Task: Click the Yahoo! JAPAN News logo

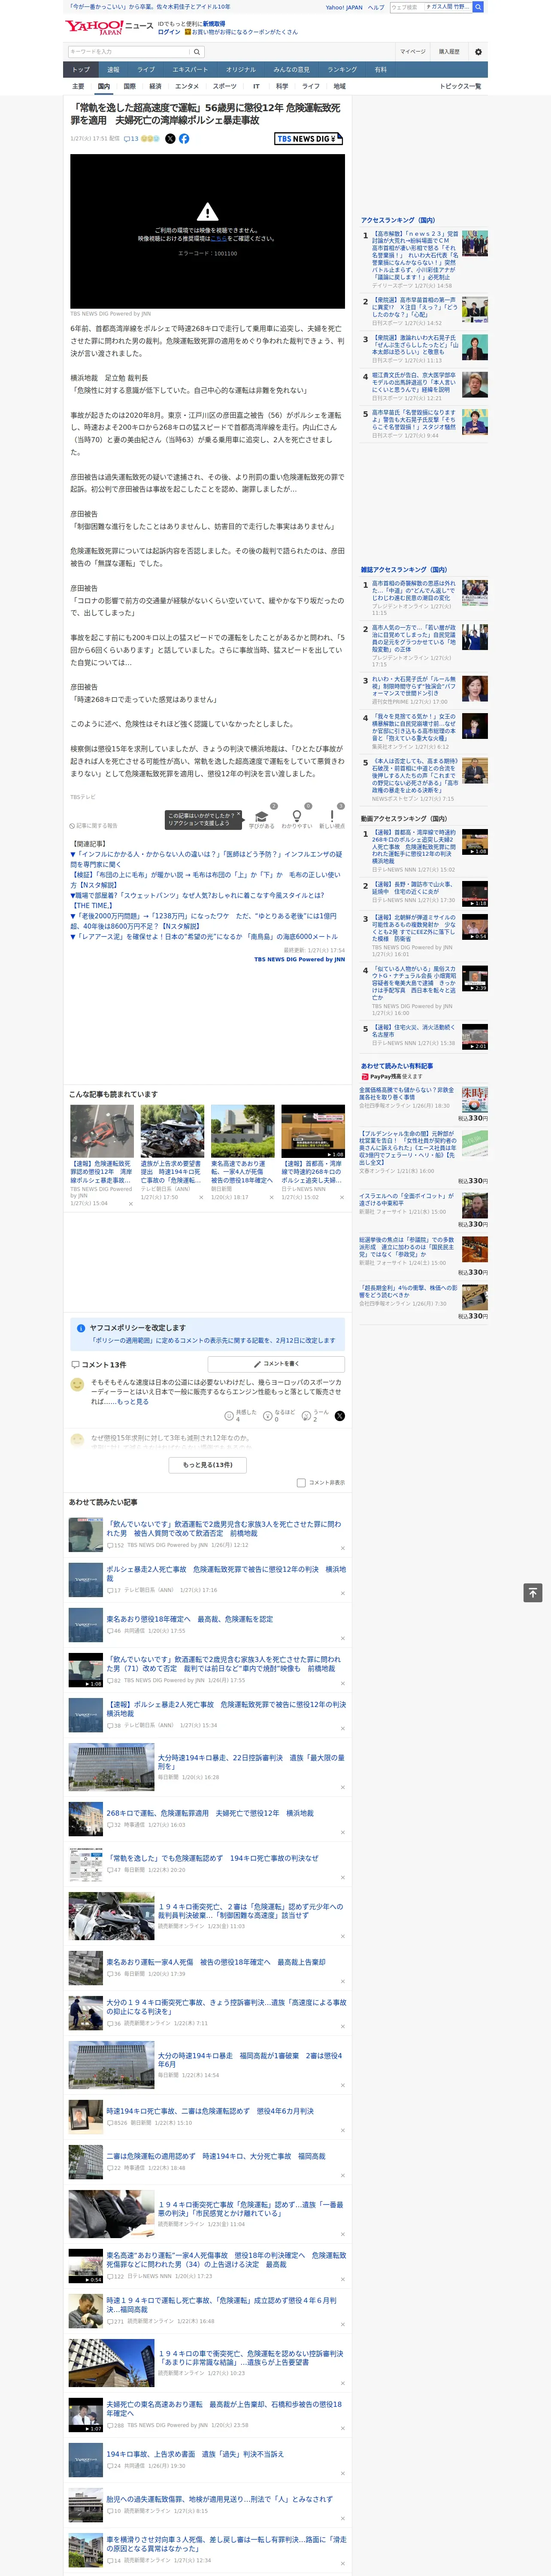Action: (x=109, y=28)
